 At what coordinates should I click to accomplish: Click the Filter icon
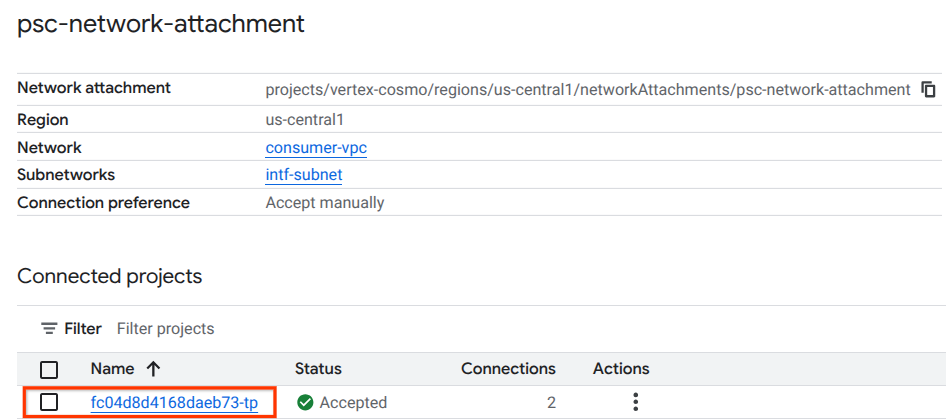point(48,329)
